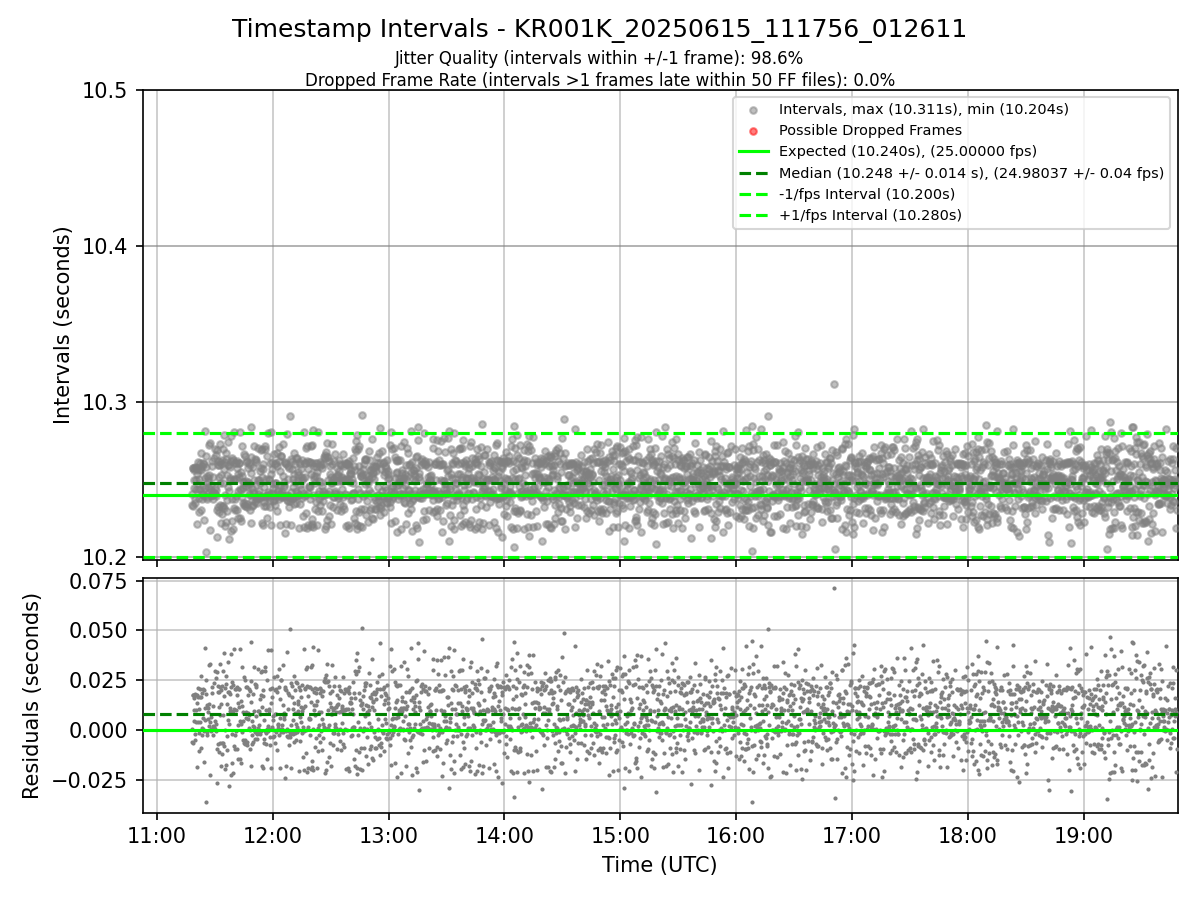Click the 'Residuals (seconds)' y-axis label
1200x900 pixels.
click(x=32, y=696)
